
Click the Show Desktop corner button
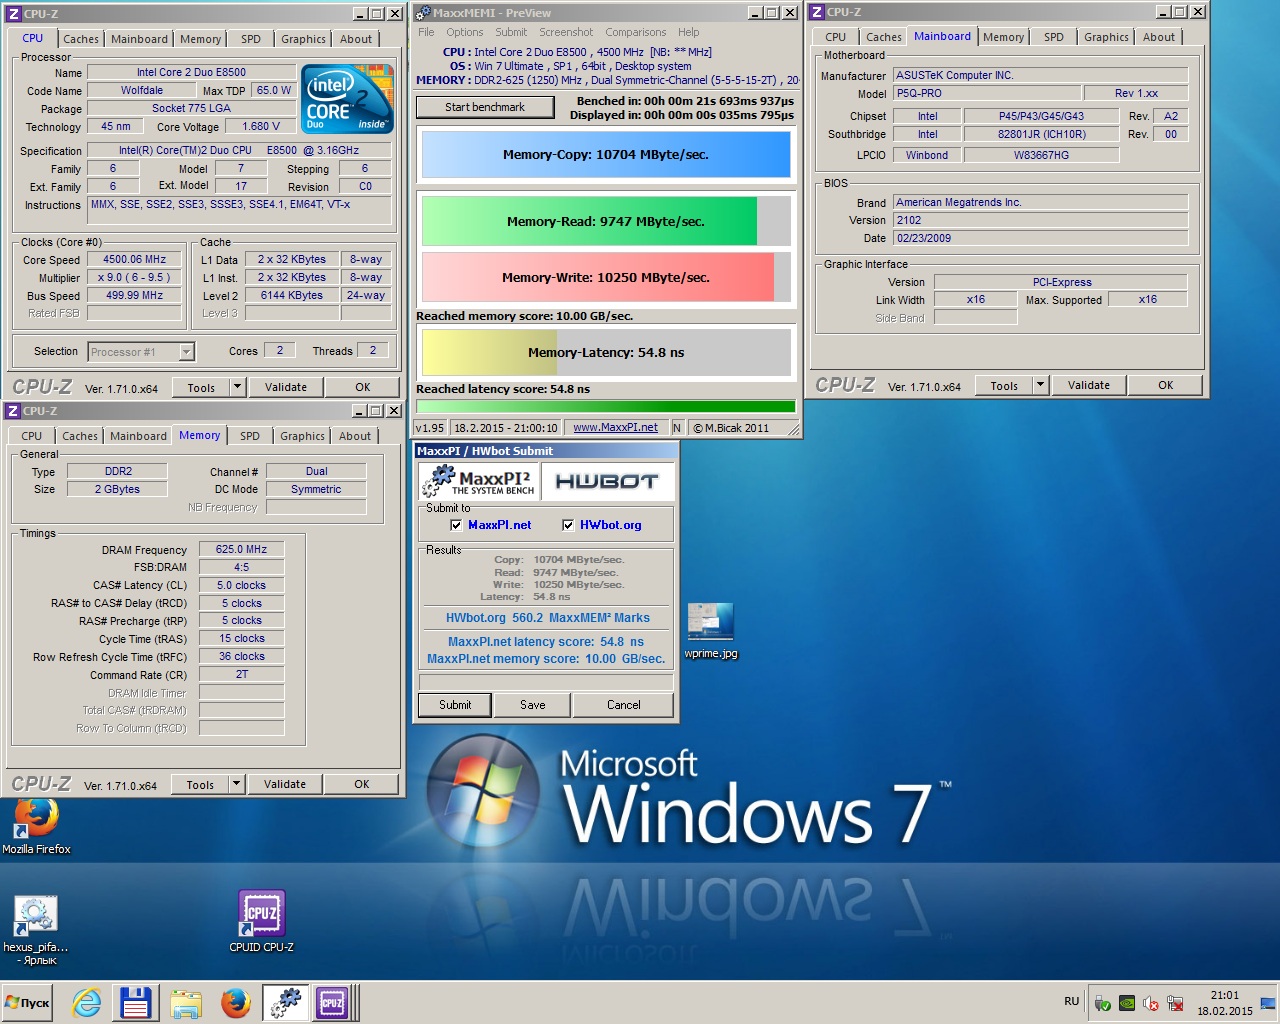(x=1268, y=1003)
